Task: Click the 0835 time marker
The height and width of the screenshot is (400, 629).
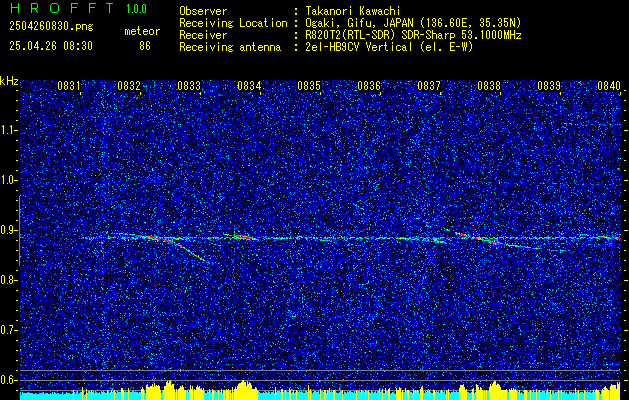Action: coord(309,85)
